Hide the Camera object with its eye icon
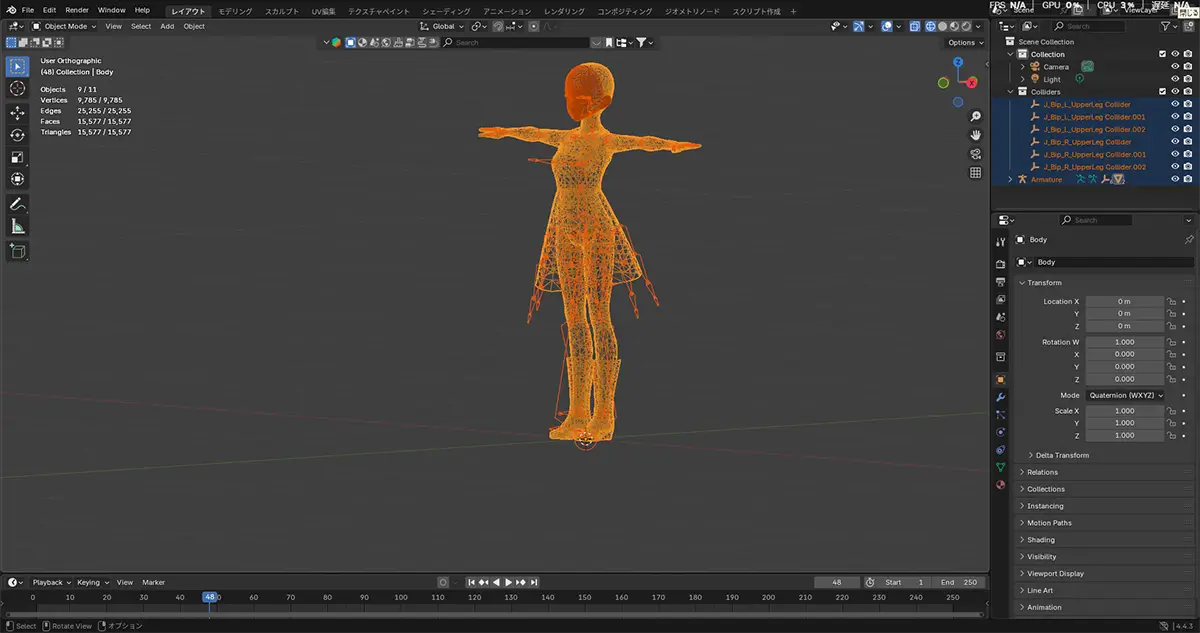The image size is (1200, 633). point(1175,67)
